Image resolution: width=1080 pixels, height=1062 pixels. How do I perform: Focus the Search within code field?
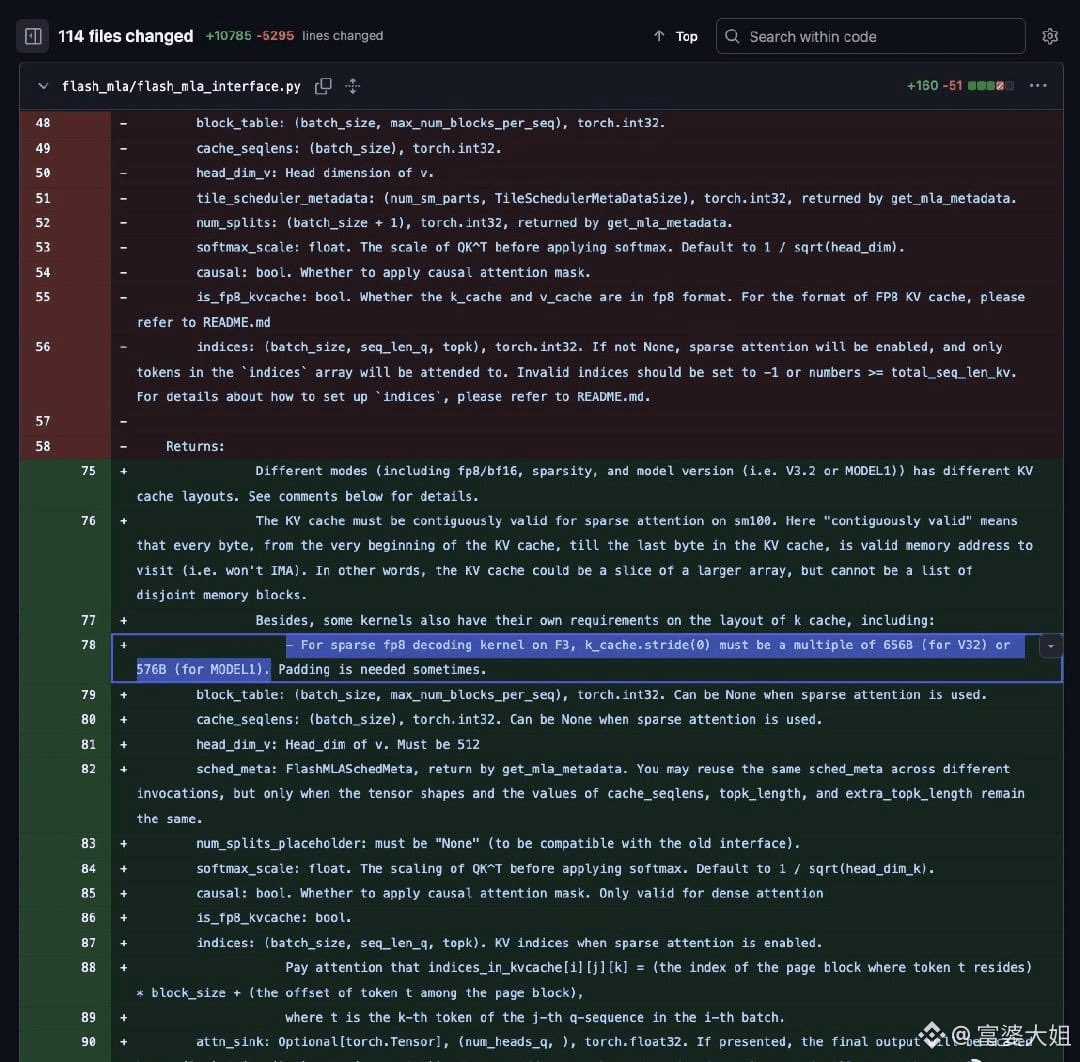871,37
